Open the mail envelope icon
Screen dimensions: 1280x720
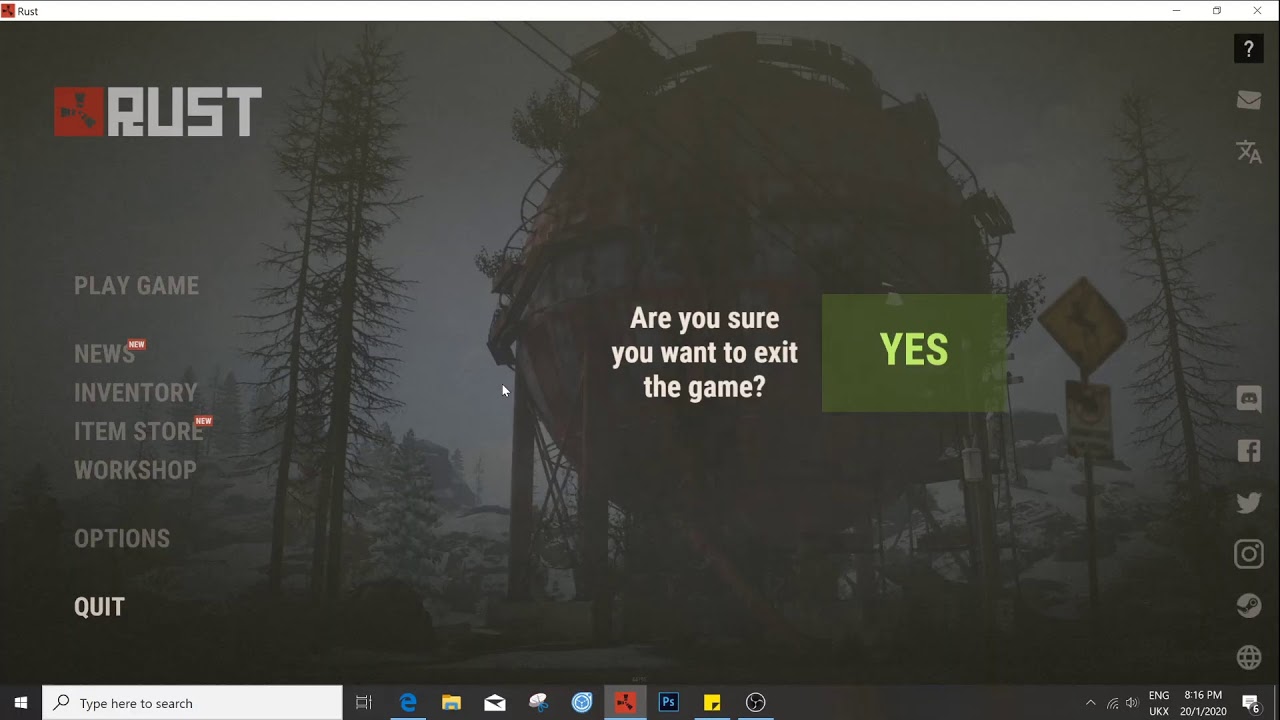tap(1249, 100)
